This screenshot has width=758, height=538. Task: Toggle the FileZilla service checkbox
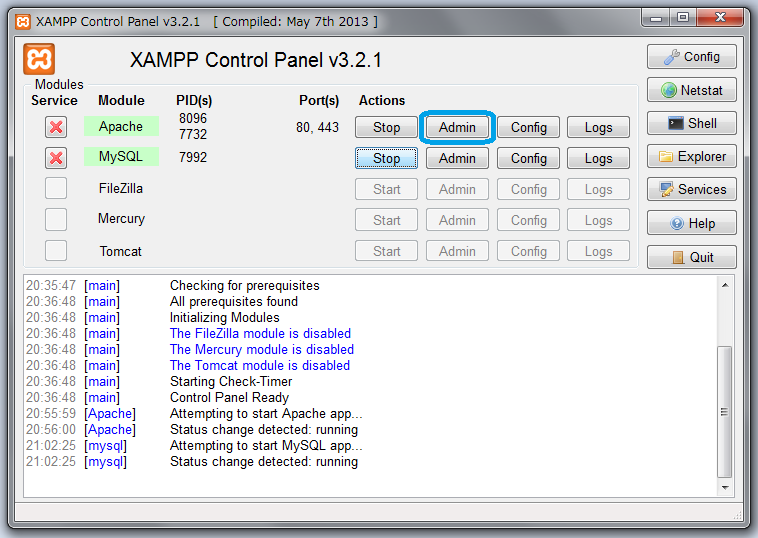[x=56, y=188]
